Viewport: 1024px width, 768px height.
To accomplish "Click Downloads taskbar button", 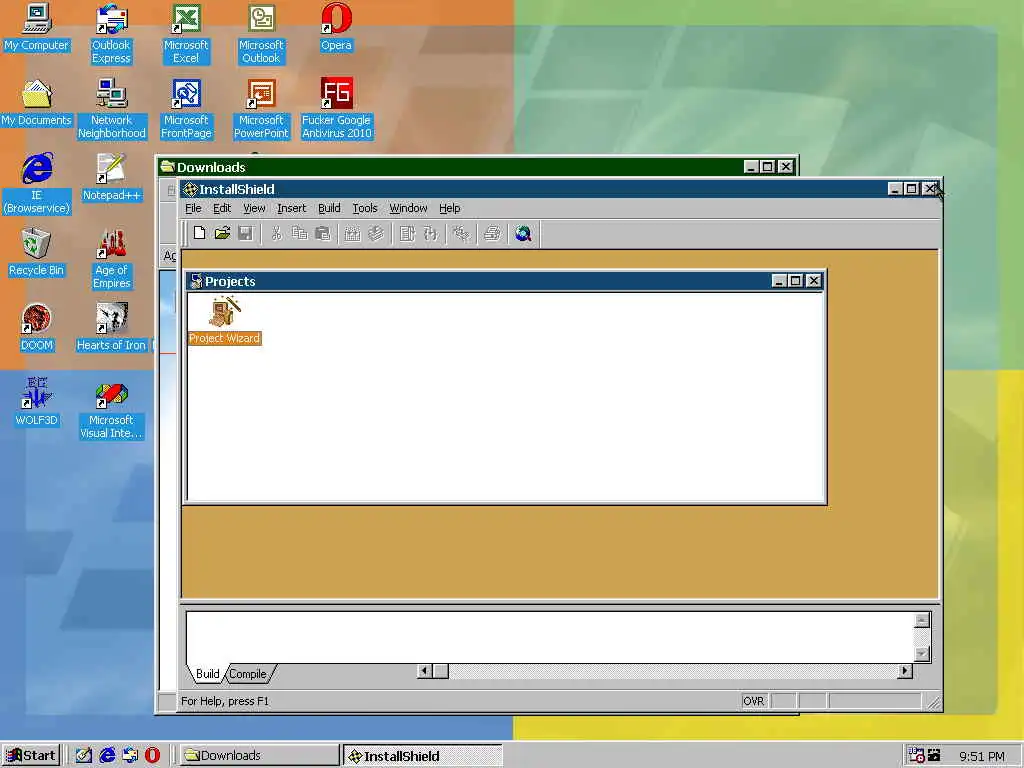I will coord(258,756).
